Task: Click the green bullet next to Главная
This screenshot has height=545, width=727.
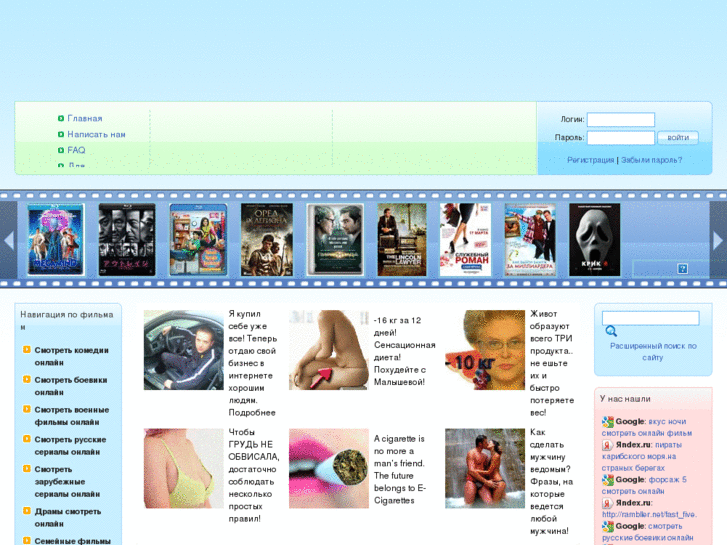Action: click(61, 119)
